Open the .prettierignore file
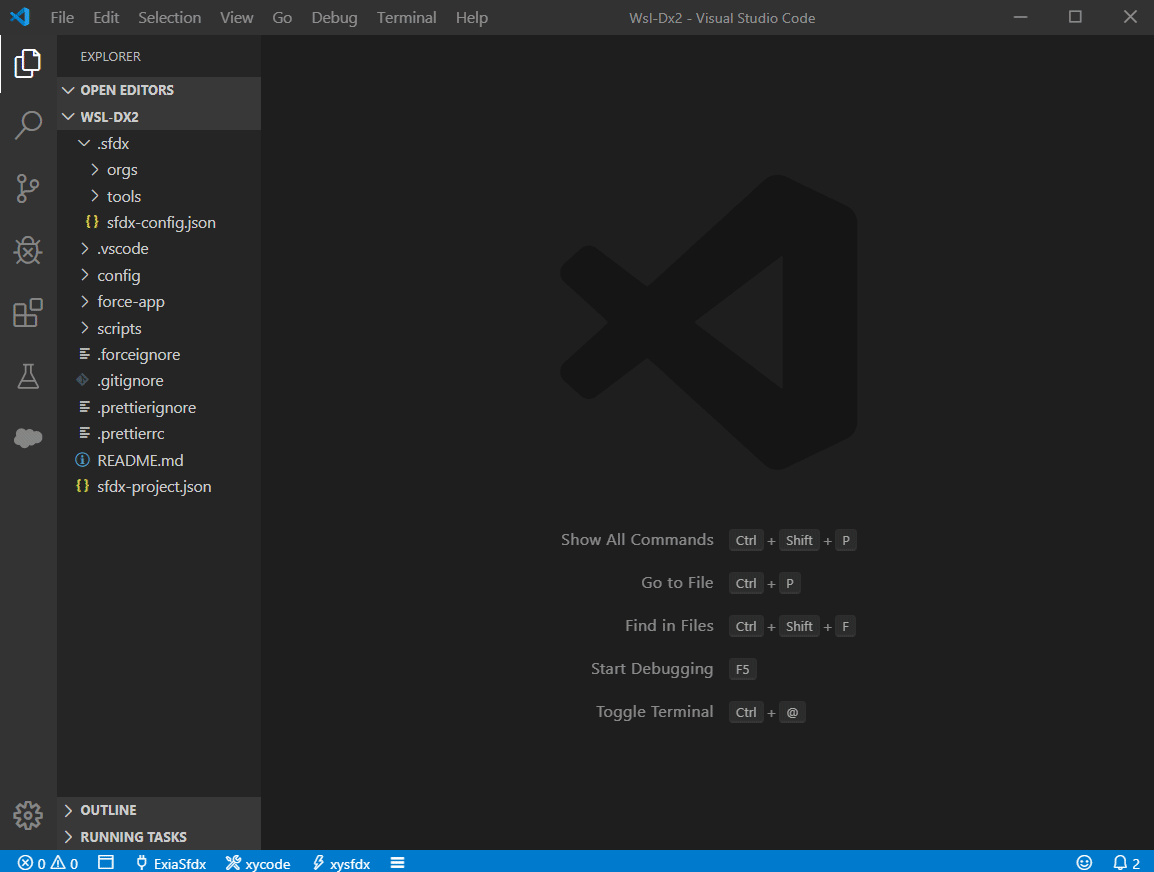1154x872 pixels. [159, 408]
